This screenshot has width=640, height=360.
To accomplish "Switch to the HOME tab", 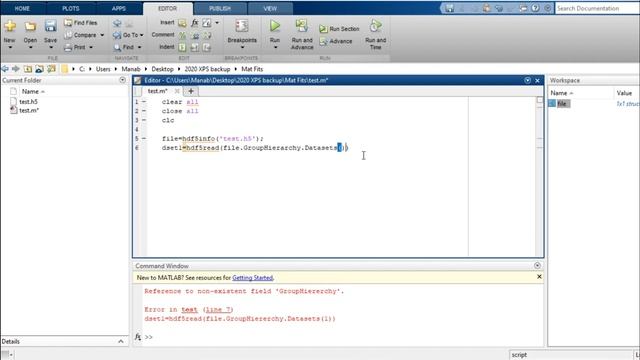I will (22, 8).
